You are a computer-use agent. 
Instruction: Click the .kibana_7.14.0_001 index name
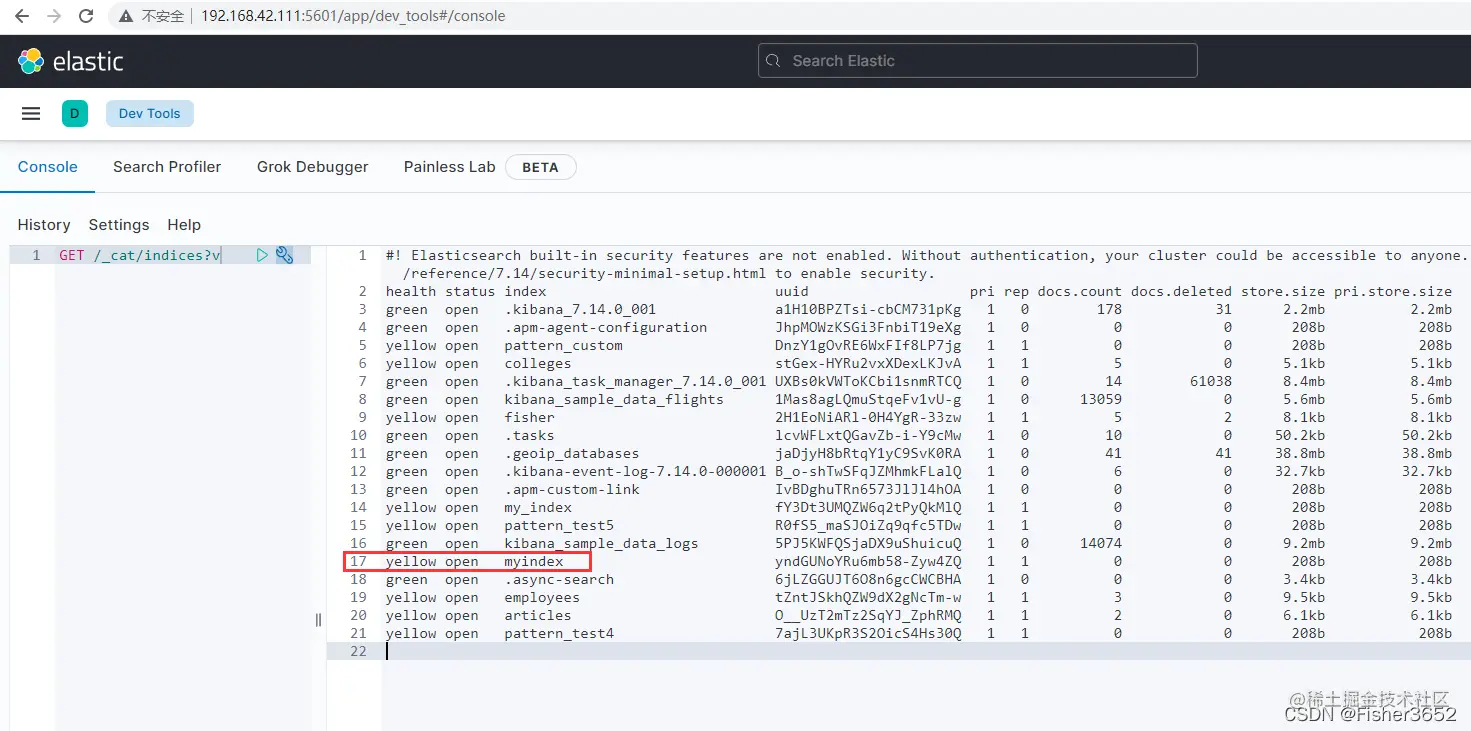point(581,309)
